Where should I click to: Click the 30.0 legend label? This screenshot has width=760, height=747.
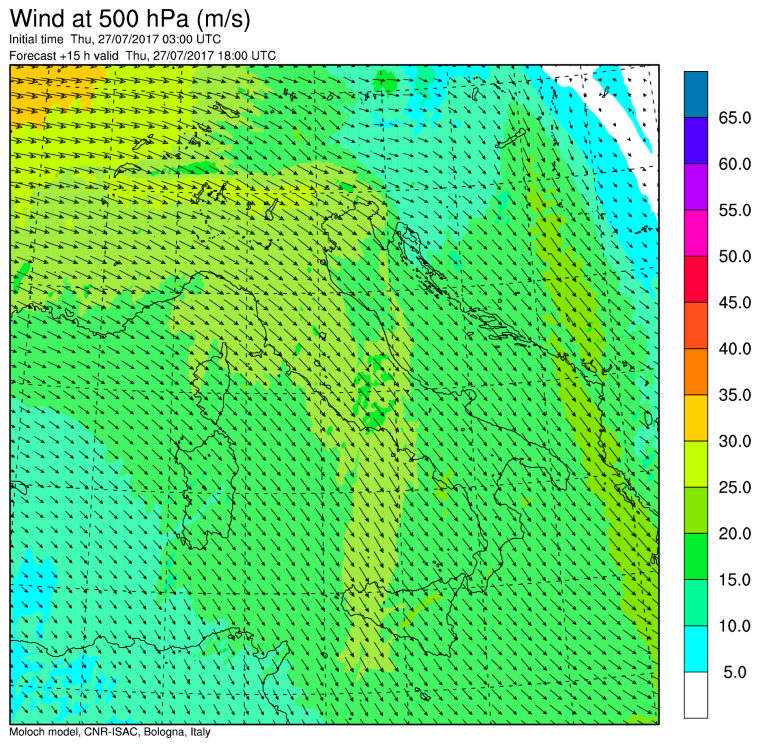tap(735, 441)
